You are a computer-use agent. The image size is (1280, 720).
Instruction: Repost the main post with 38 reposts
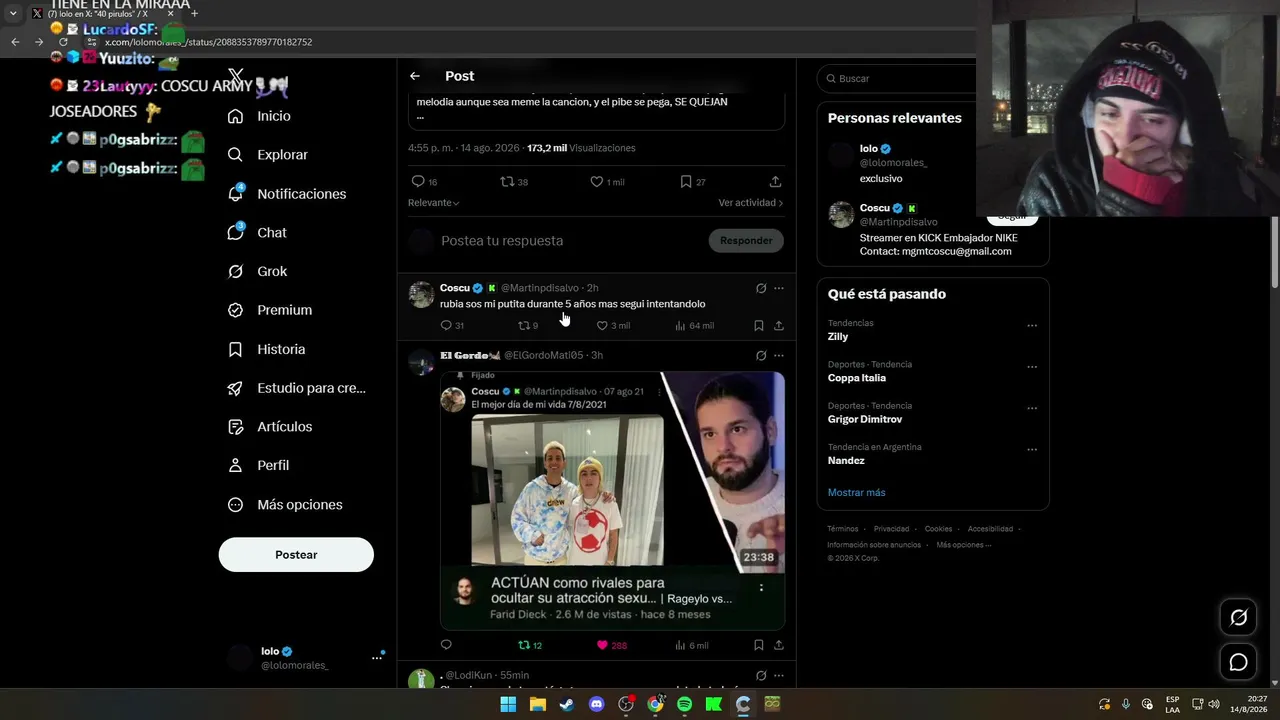pos(514,182)
